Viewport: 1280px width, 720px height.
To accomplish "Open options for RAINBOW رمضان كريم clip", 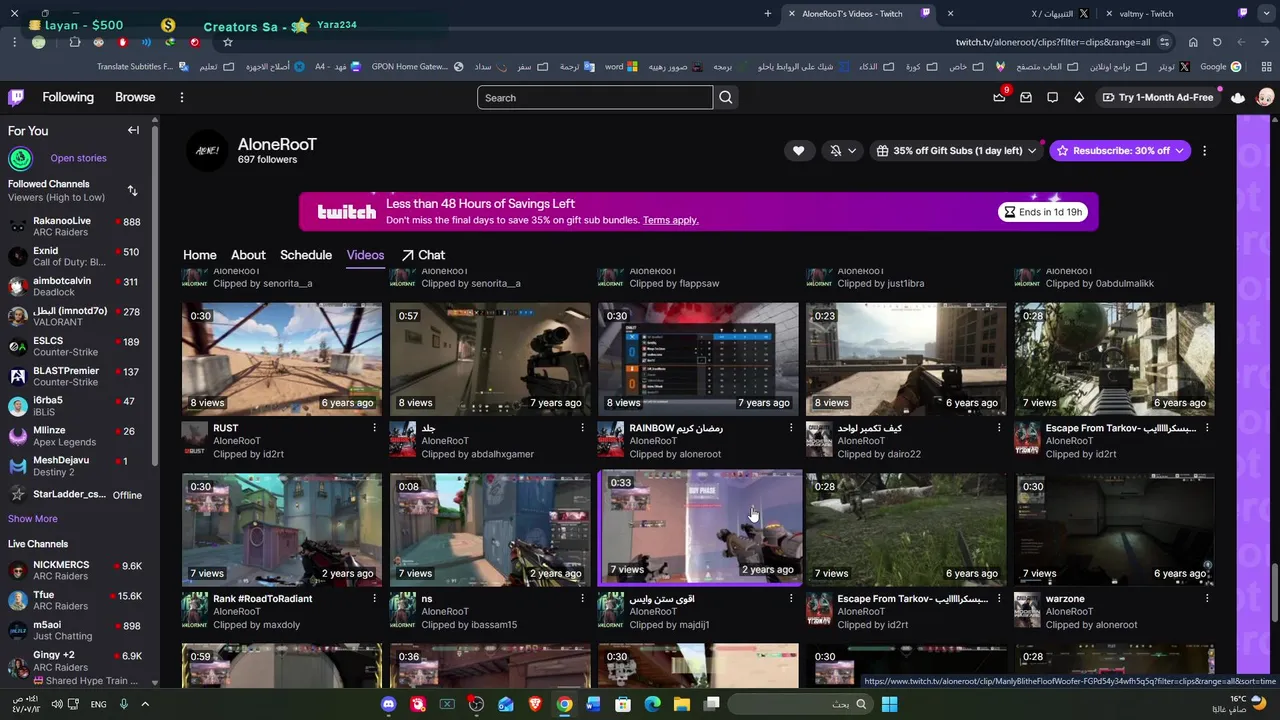I will (x=791, y=428).
